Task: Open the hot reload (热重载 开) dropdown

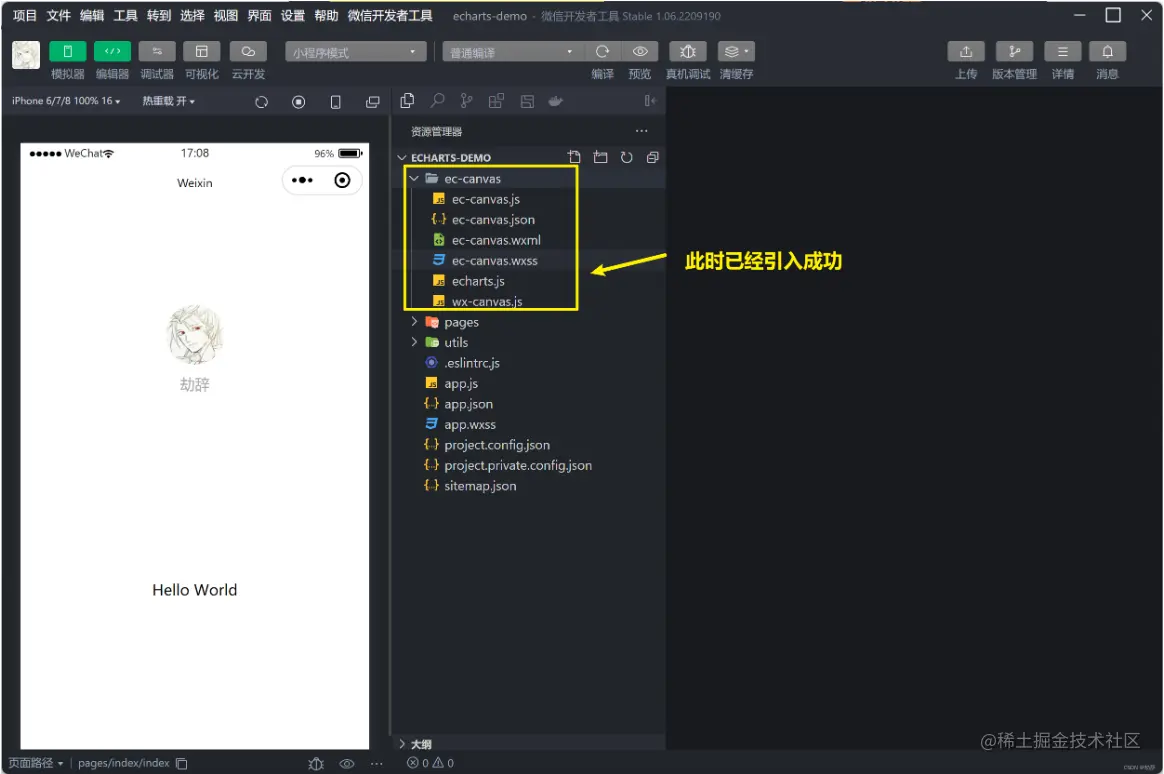Action: pos(169,101)
